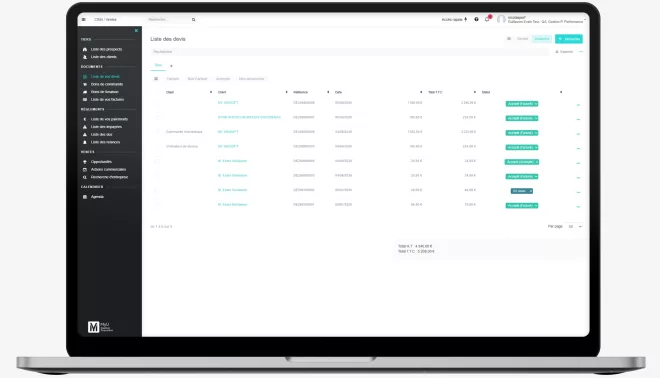This screenshot has width=660, height=378.
Task: Select the 'Tous' tab above the table
Action: 158,65
